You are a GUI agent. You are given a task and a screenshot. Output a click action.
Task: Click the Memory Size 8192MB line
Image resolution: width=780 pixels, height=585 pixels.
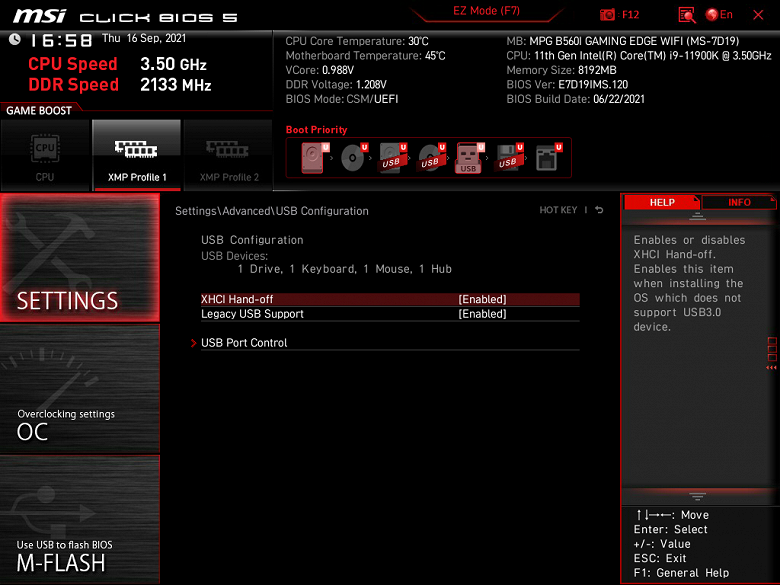click(x=562, y=70)
